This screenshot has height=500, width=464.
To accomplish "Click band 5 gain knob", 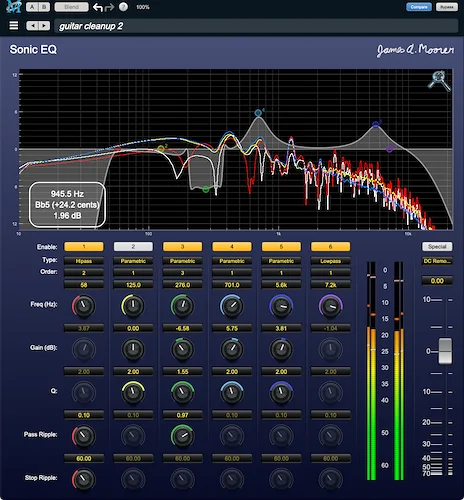I will [281, 349].
